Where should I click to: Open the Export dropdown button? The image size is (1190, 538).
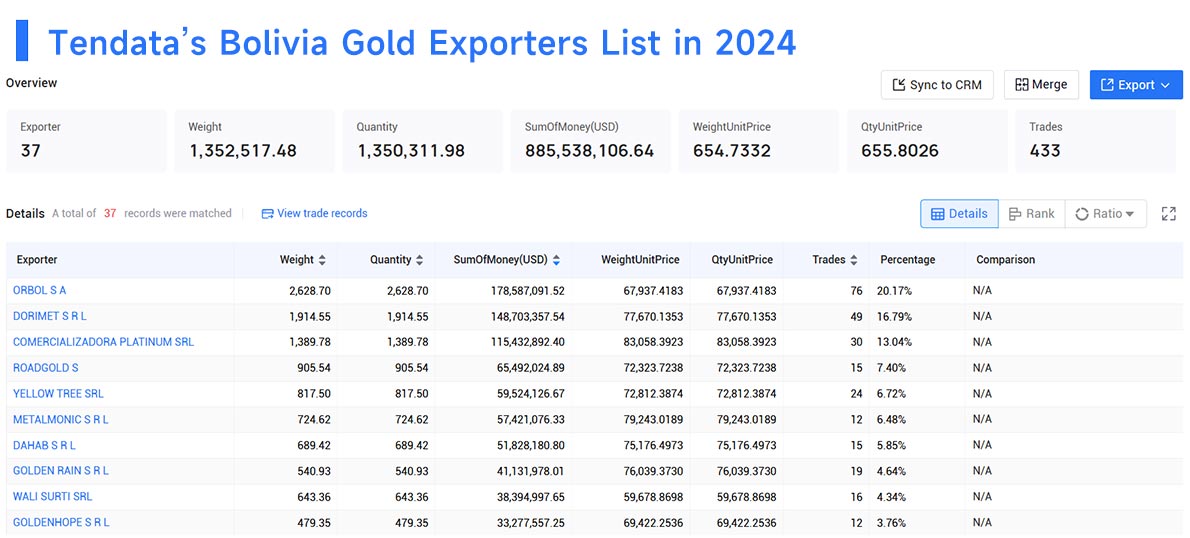tap(1136, 85)
